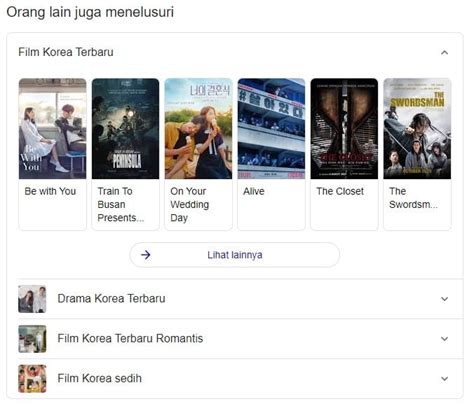Open the Be with You movie poster
Image resolution: width=474 pixels, height=406 pixels.
52,129
